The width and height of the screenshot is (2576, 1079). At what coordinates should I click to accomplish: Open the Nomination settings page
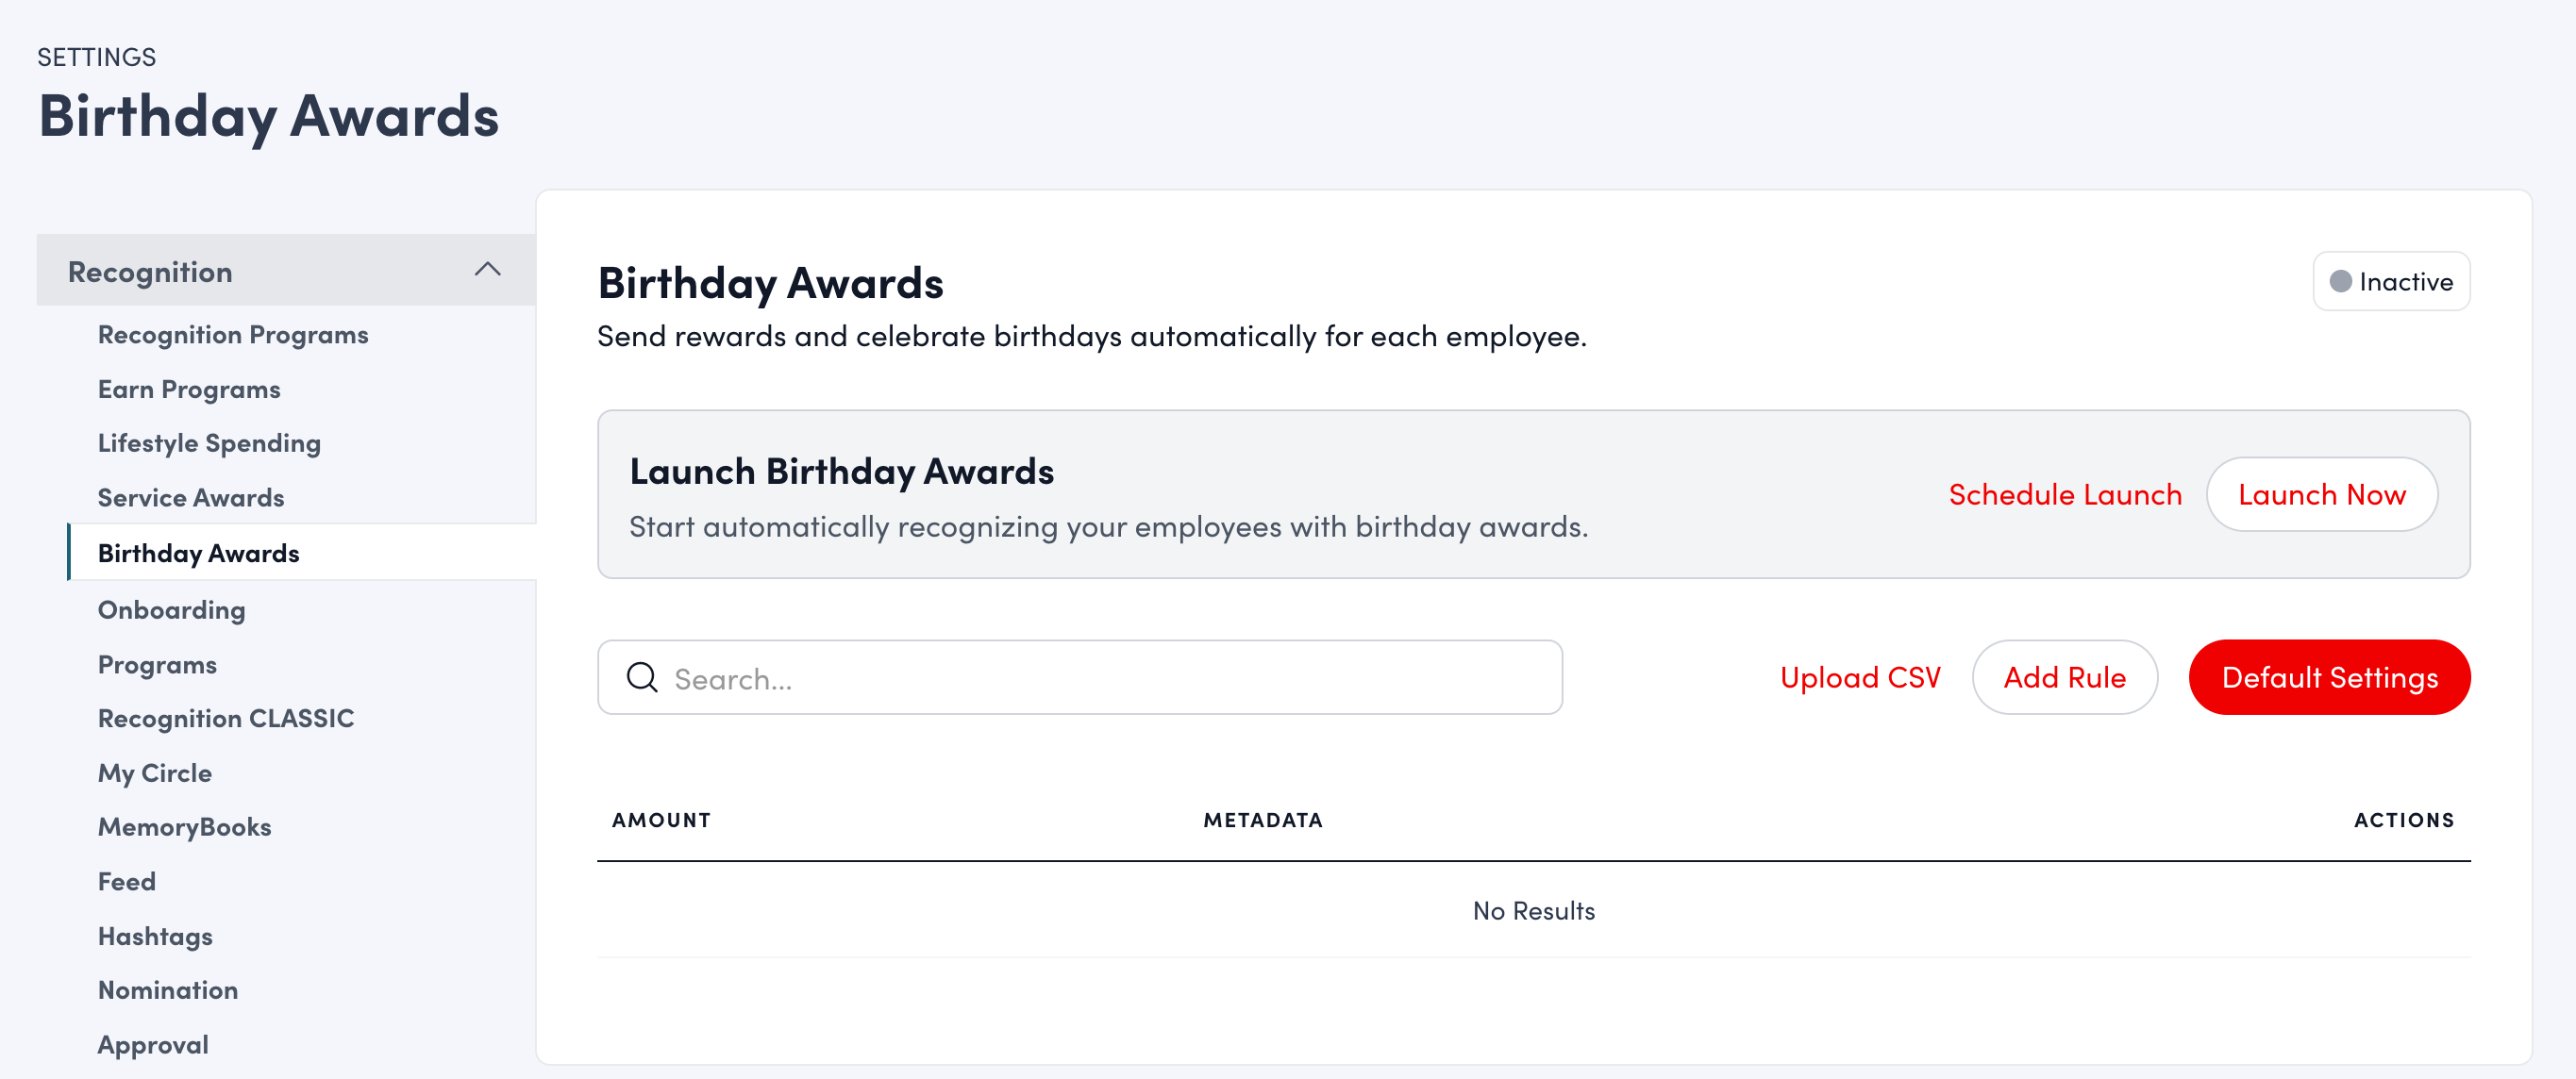tap(168, 990)
